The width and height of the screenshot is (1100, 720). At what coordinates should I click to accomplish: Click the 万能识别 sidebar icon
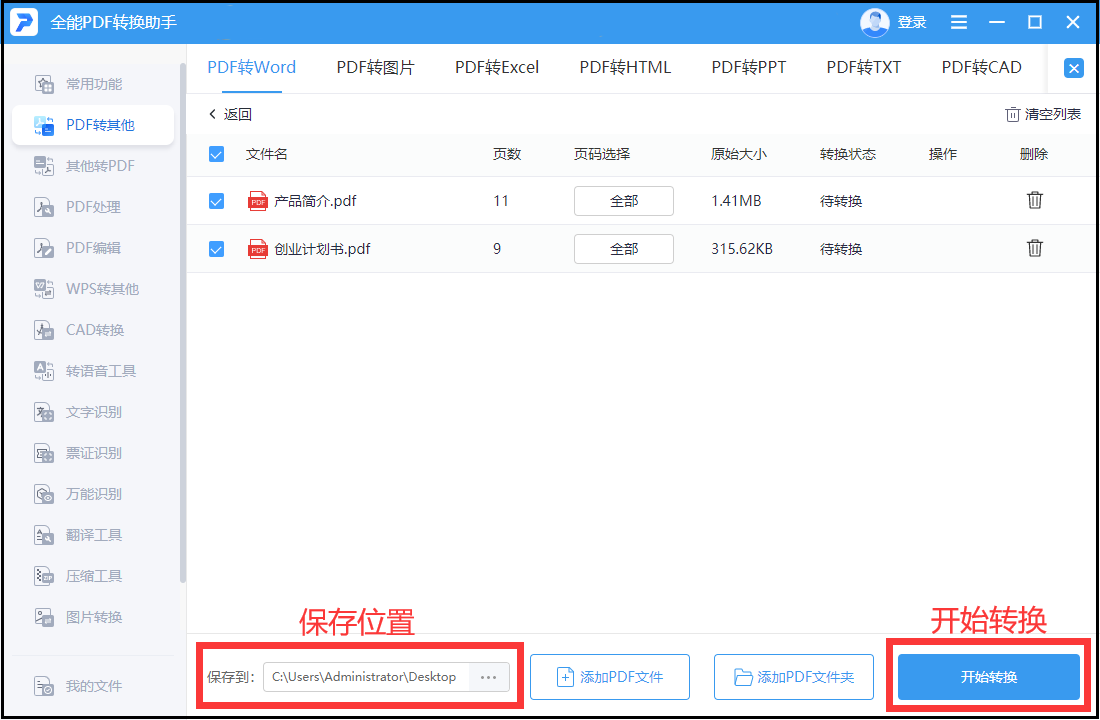pos(44,494)
